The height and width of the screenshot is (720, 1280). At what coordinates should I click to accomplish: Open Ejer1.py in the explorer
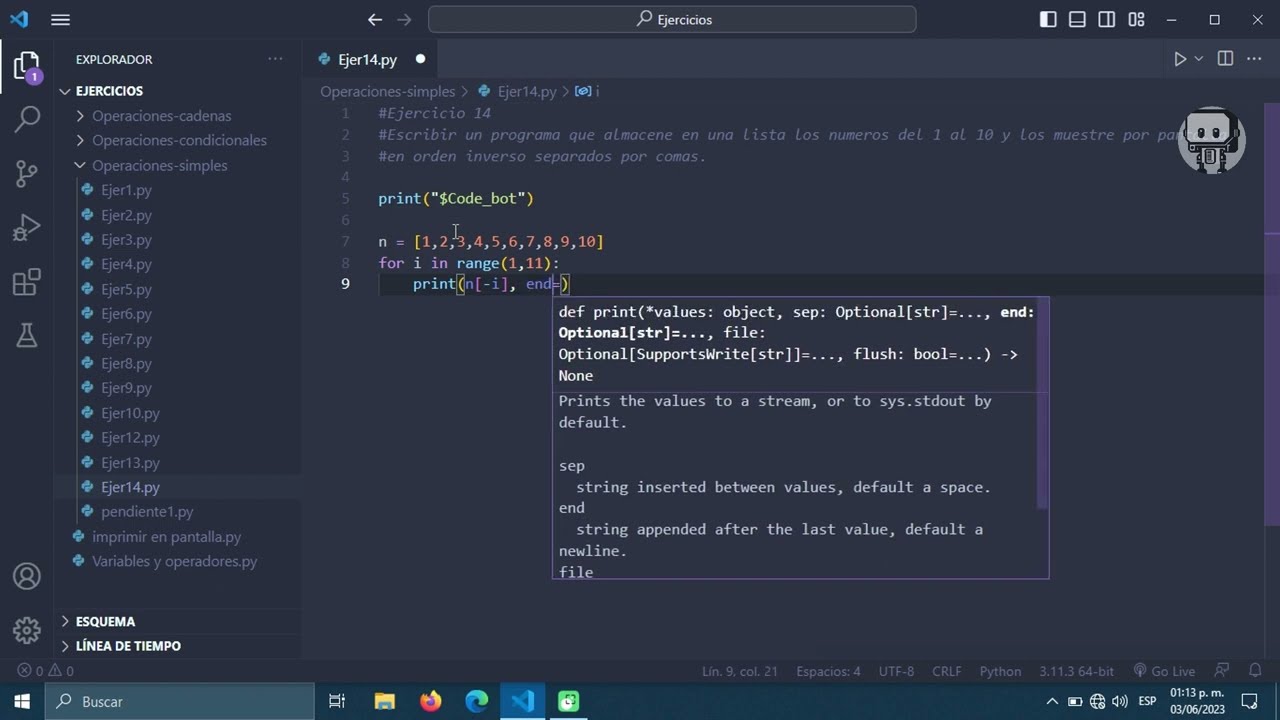point(126,190)
